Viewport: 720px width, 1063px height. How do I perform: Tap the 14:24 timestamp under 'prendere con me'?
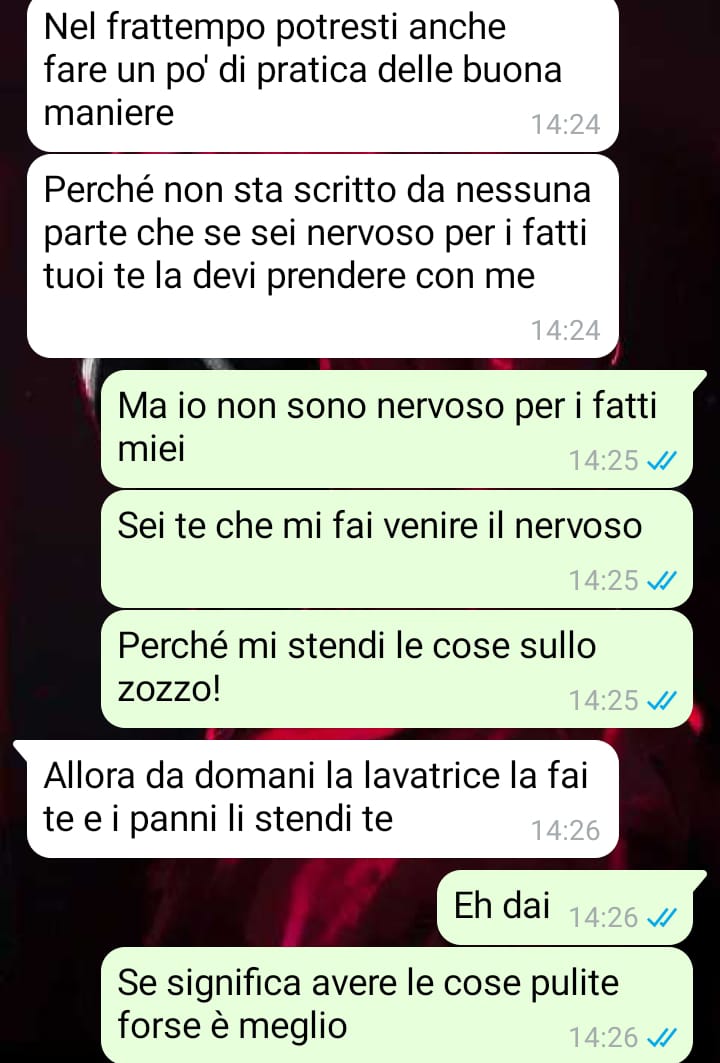pyautogui.click(x=565, y=330)
